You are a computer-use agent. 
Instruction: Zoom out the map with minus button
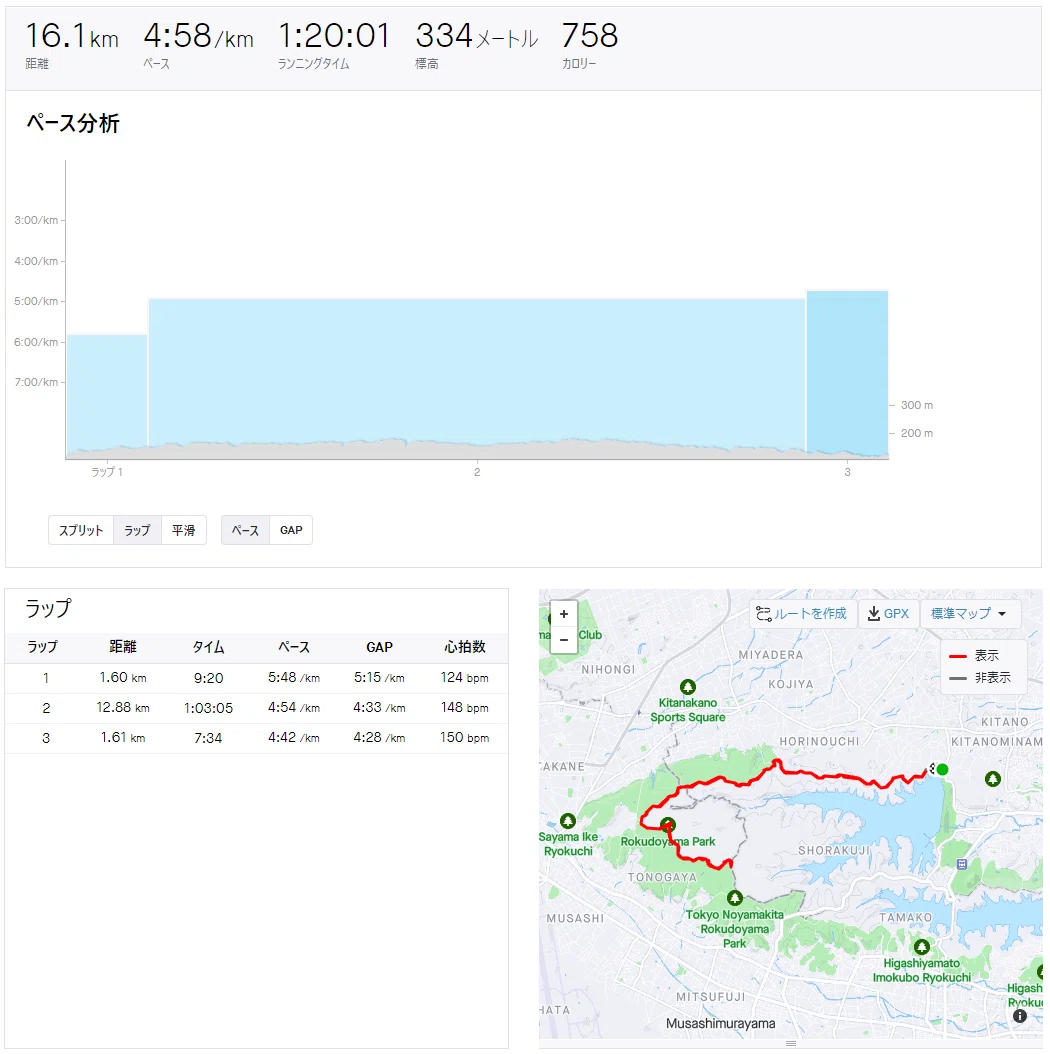(563, 640)
